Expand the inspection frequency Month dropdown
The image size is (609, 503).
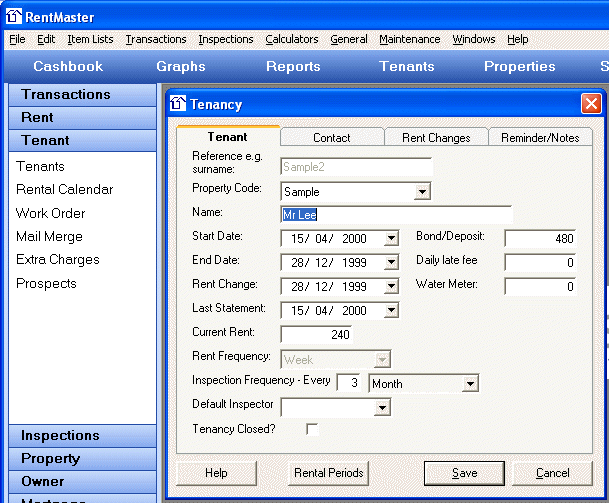(470, 383)
